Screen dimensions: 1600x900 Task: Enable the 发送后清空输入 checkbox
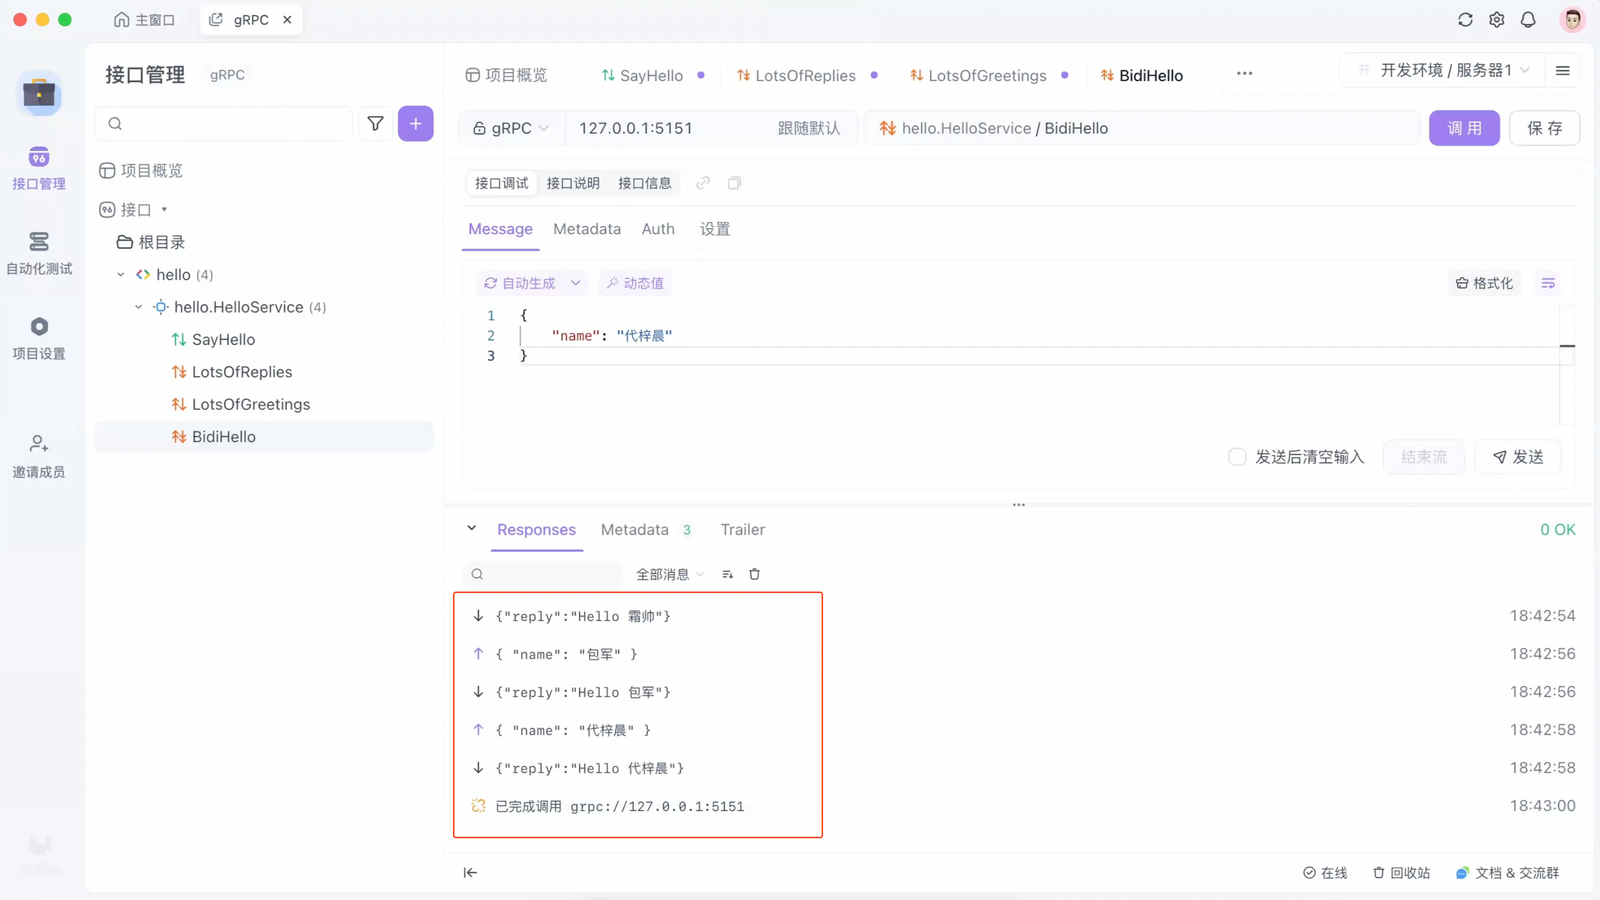click(1236, 457)
